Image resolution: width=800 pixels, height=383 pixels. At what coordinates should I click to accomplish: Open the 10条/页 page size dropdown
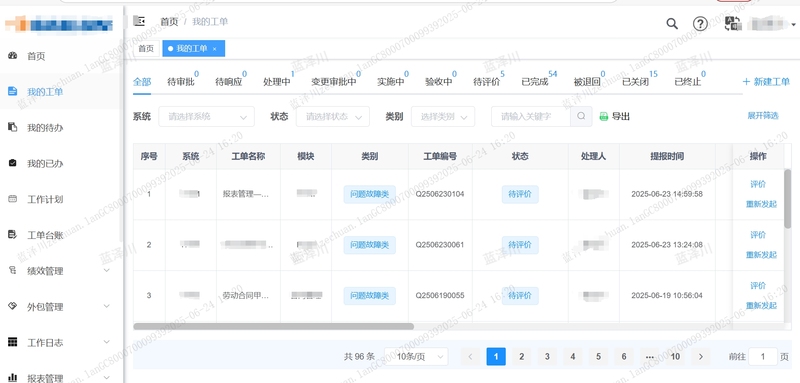coord(416,356)
